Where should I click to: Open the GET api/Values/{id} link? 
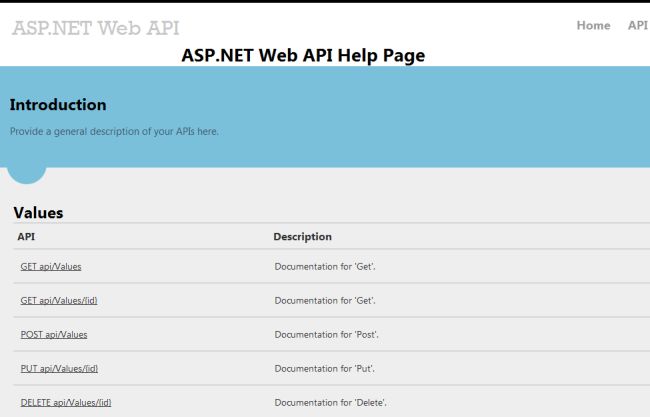click(x=59, y=301)
